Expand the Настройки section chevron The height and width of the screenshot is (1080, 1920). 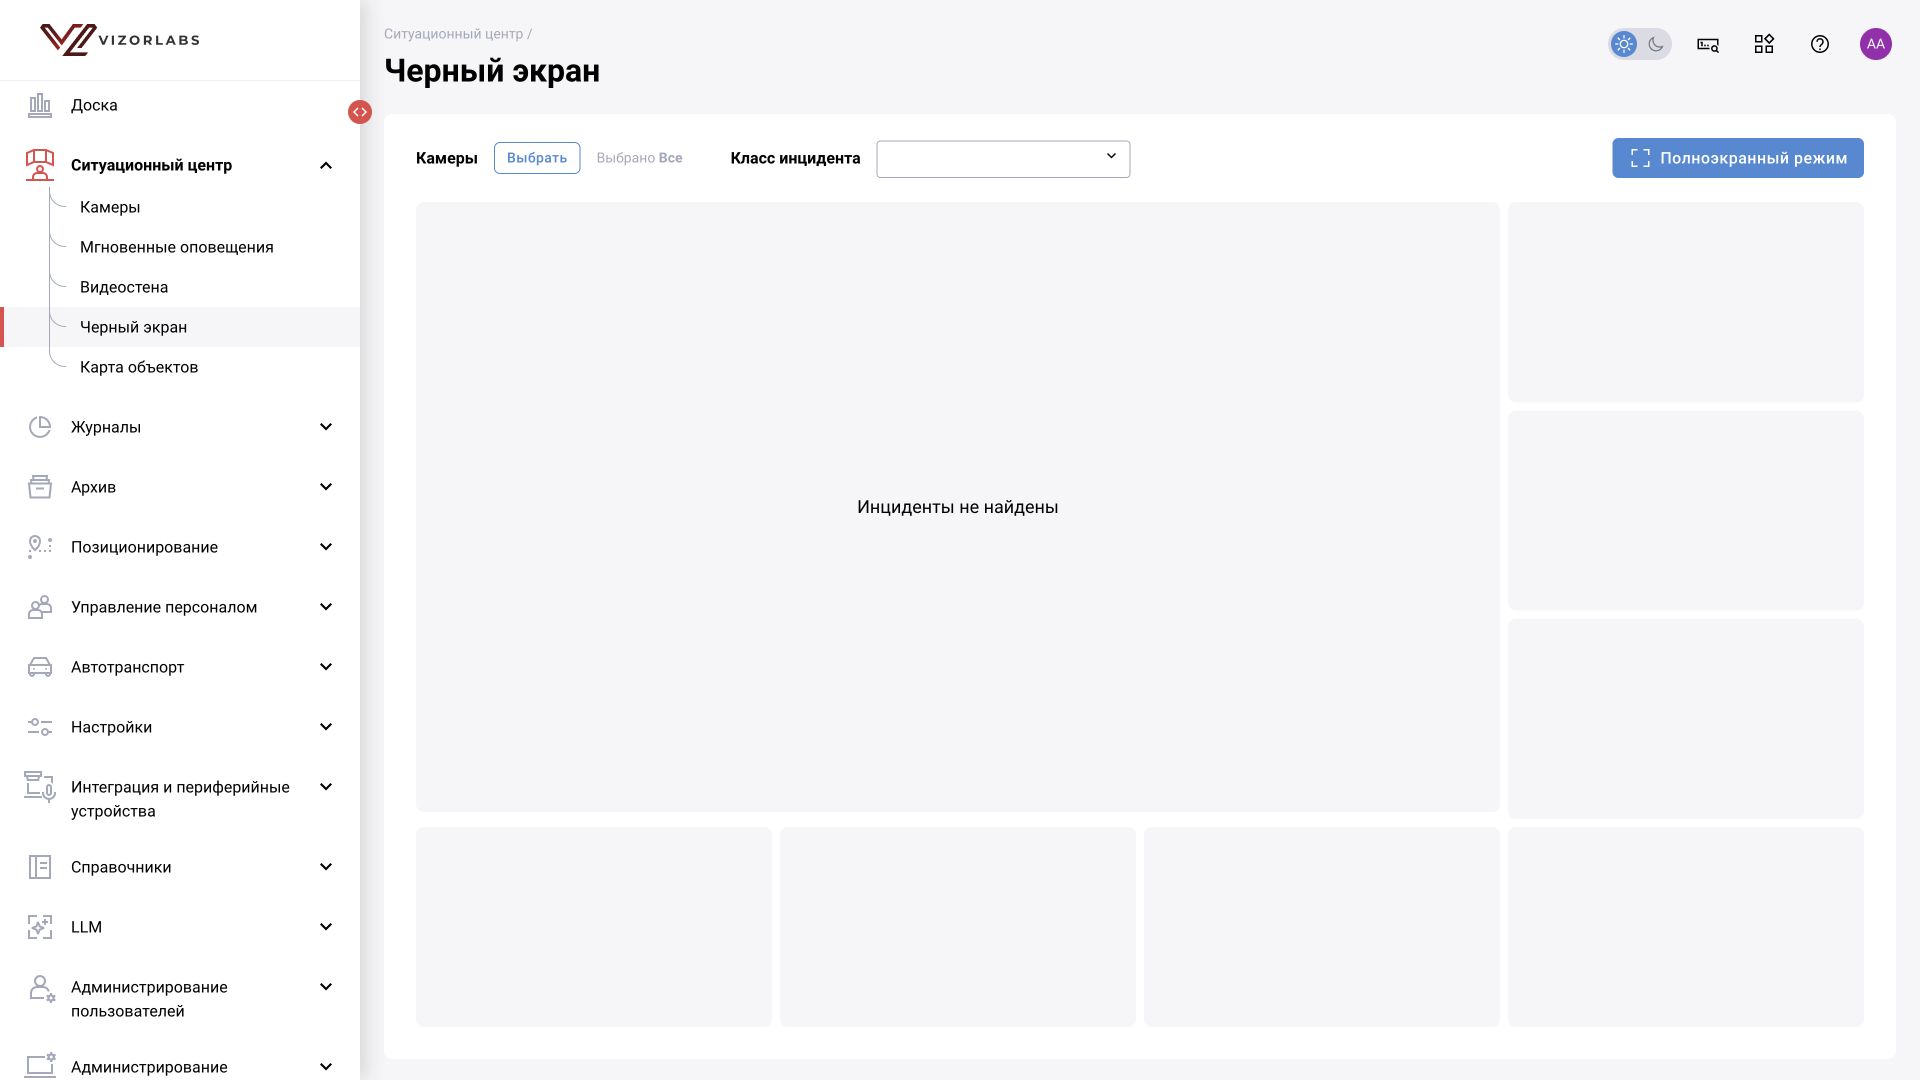[326, 727]
